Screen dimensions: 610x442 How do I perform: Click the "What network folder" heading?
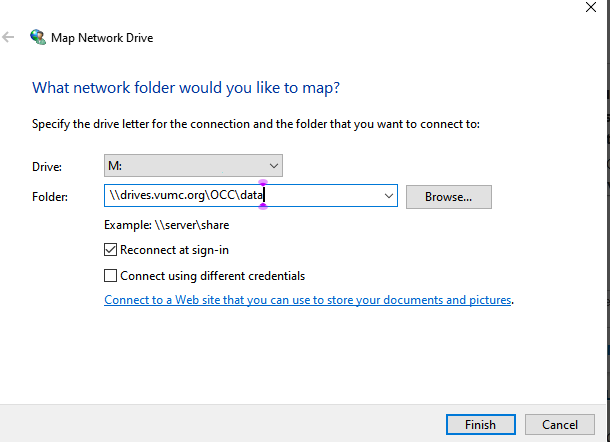(186, 88)
